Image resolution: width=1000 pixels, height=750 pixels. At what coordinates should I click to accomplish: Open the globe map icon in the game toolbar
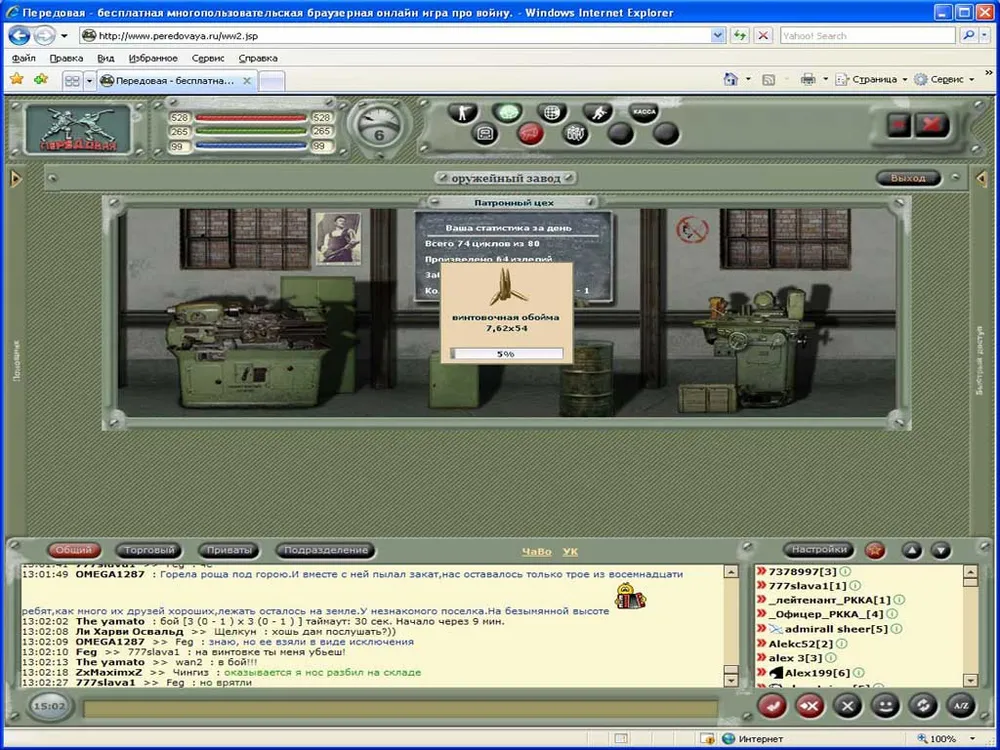coord(550,112)
